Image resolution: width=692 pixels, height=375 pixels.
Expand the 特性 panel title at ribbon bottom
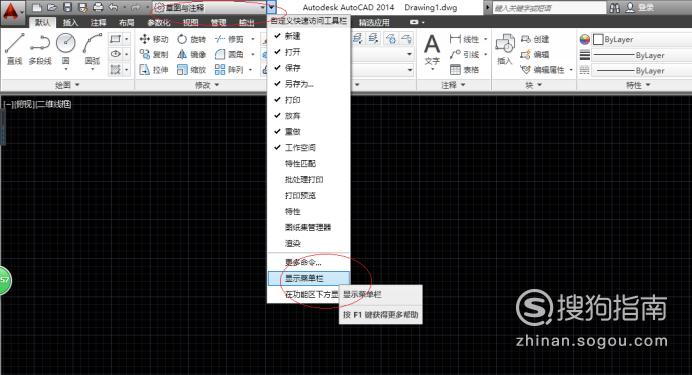tap(638, 85)
